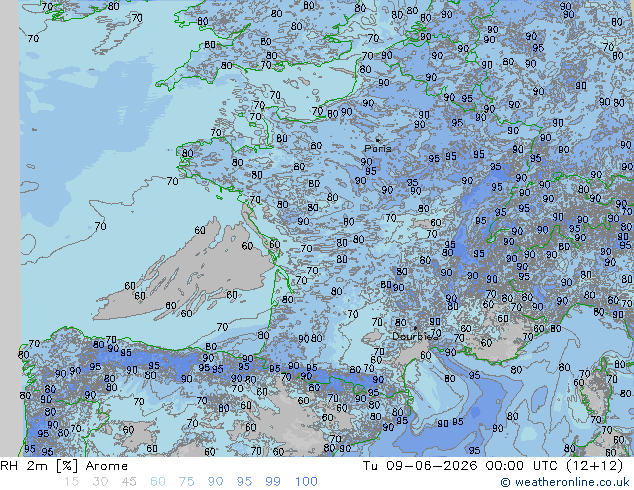Click legend value 15
This screenshot has height=490, width=634.
tap(71, 482)
